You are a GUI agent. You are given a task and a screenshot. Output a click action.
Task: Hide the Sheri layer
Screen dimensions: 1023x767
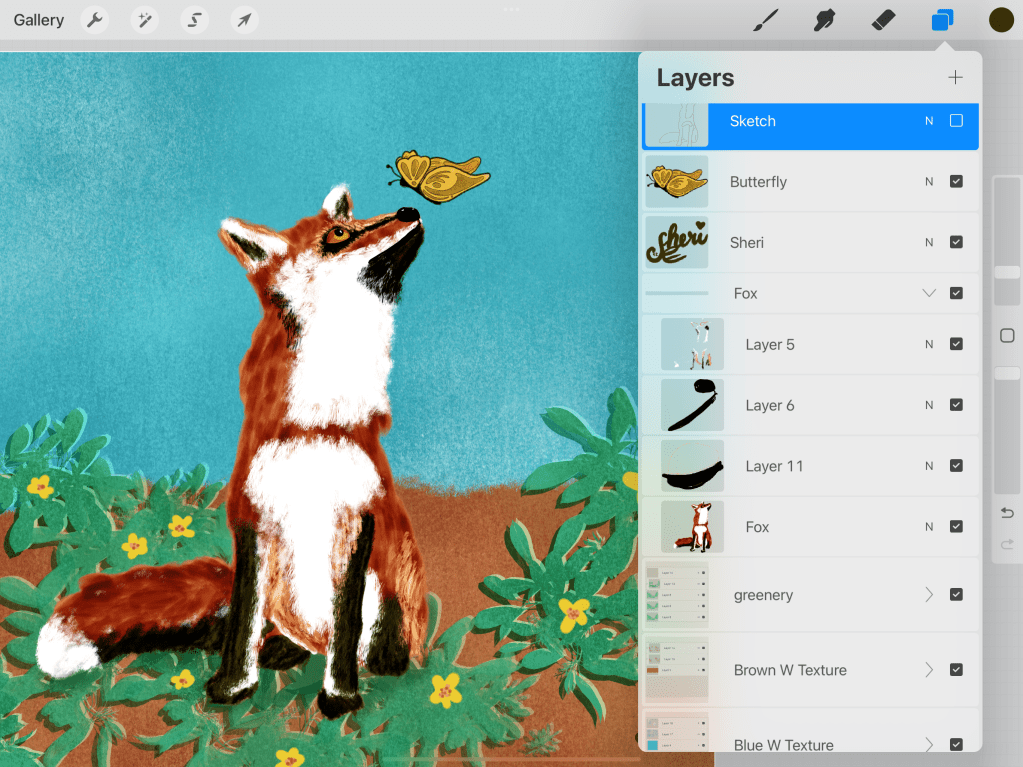point(956,242)
